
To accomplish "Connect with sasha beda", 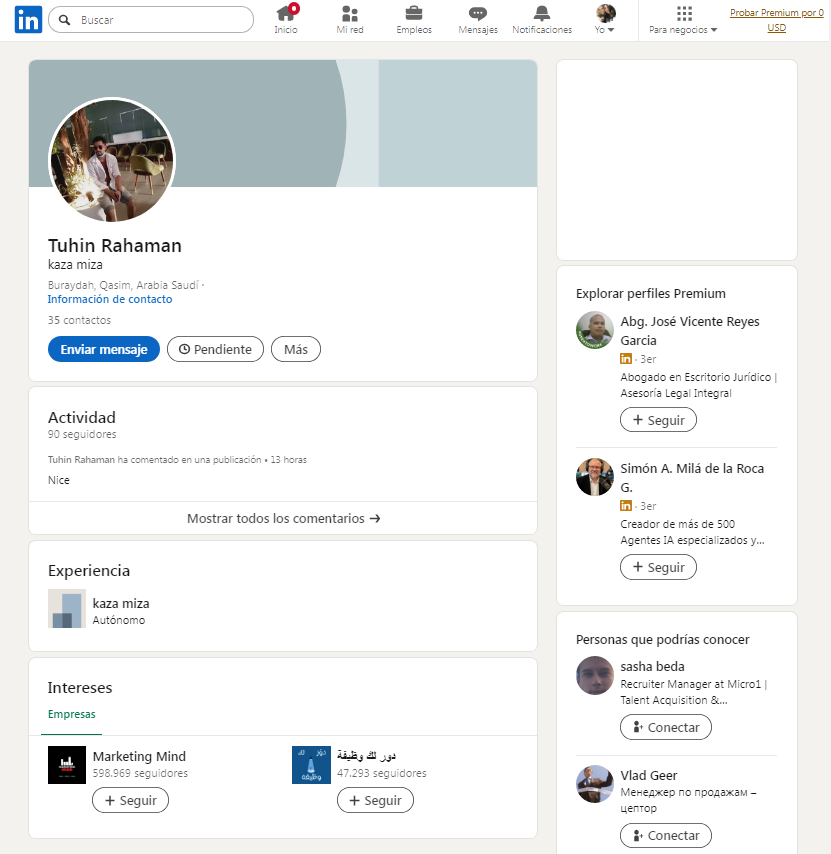I will (665, 727).
